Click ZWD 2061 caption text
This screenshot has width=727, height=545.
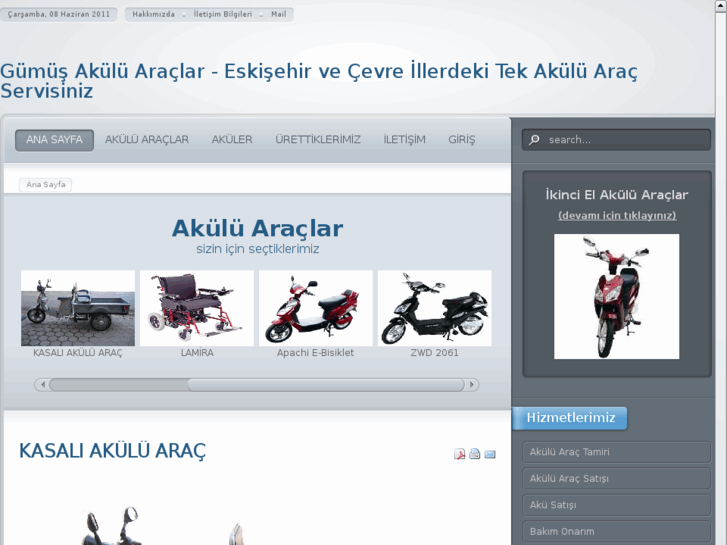(434, 353)
